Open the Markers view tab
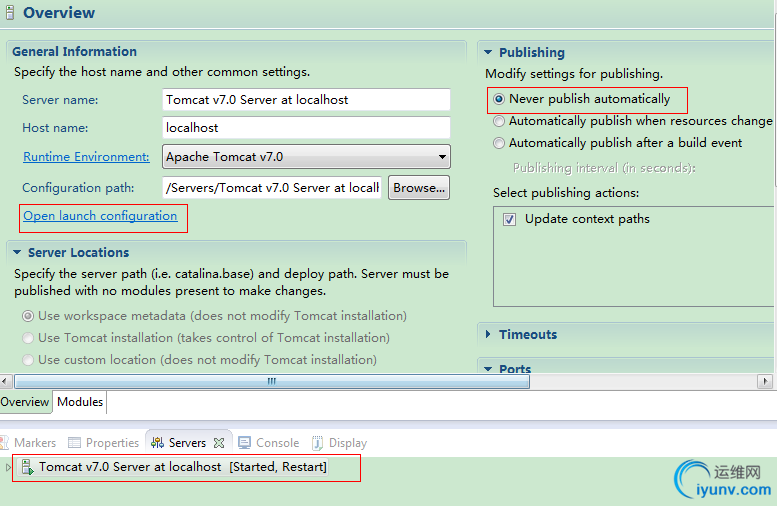The height and width of the screenshot is (506, 777). 28,443
